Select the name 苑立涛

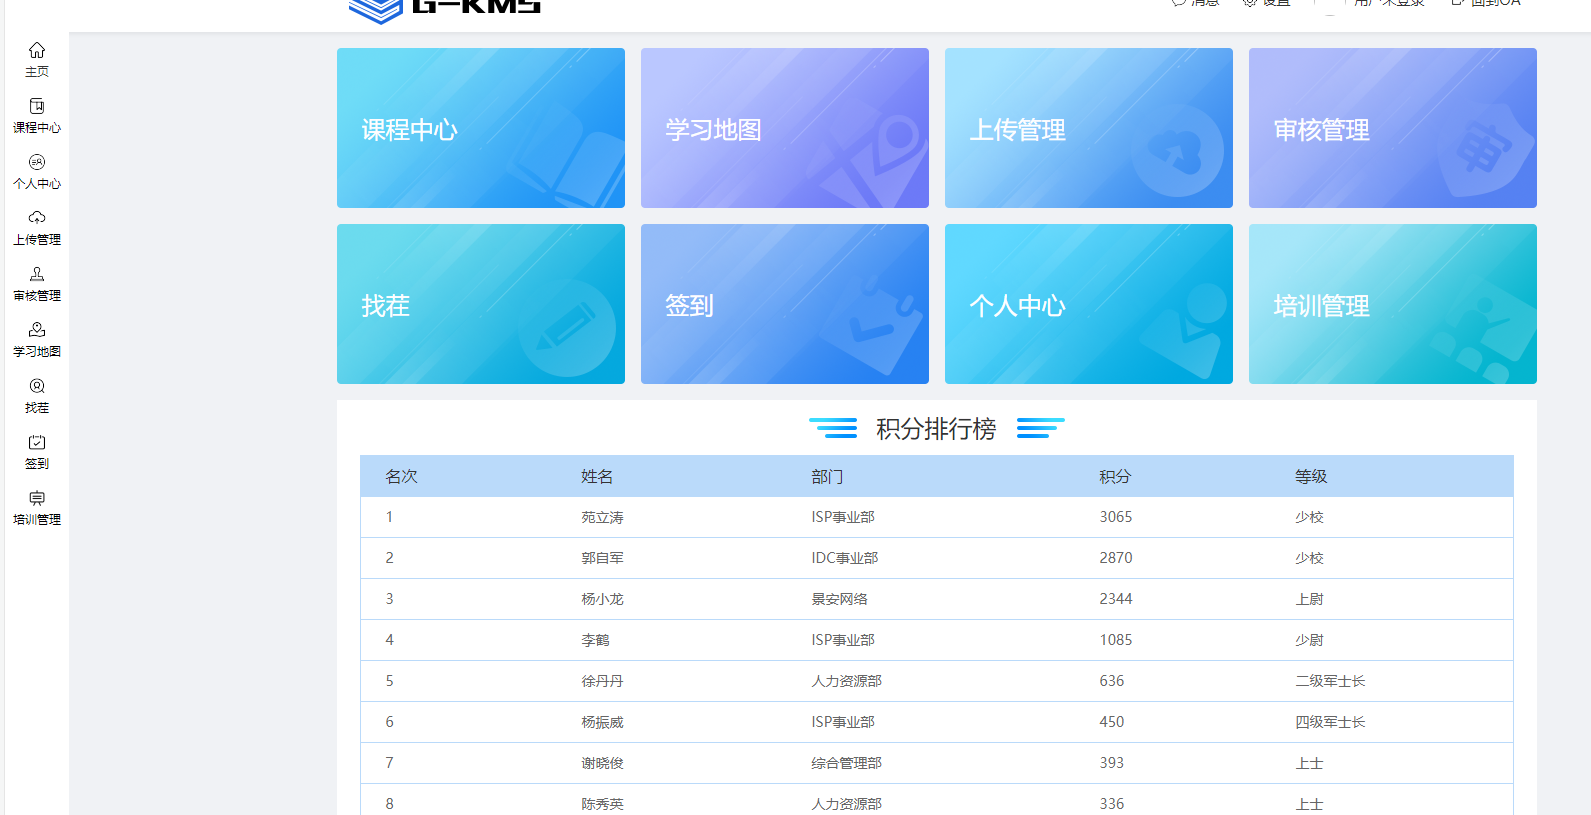[x=602, y=517]
